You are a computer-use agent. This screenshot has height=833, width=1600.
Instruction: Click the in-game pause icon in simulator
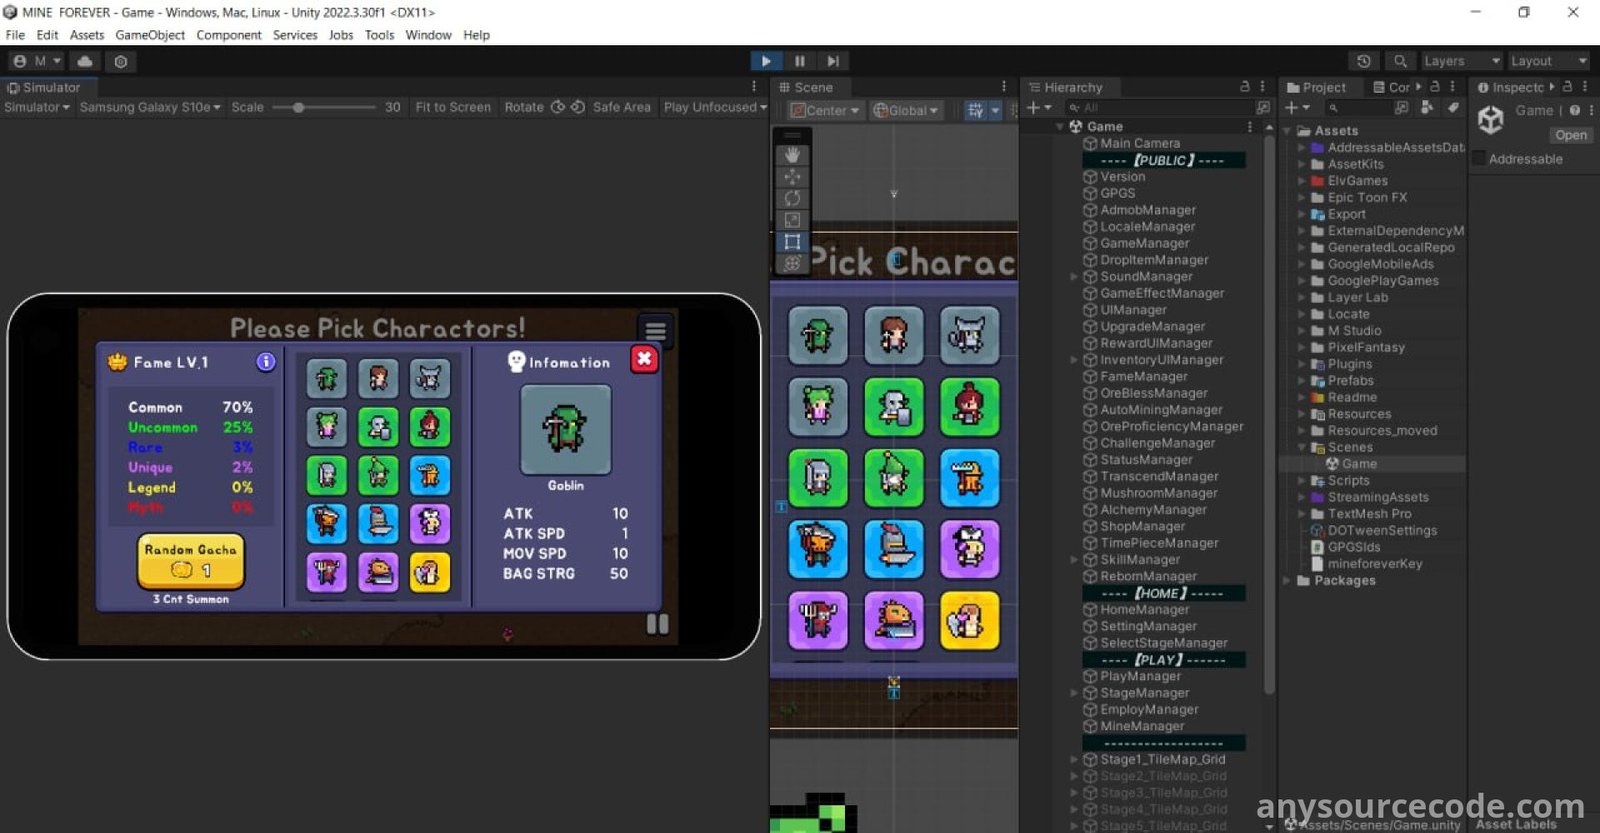(x=657, y=624)
